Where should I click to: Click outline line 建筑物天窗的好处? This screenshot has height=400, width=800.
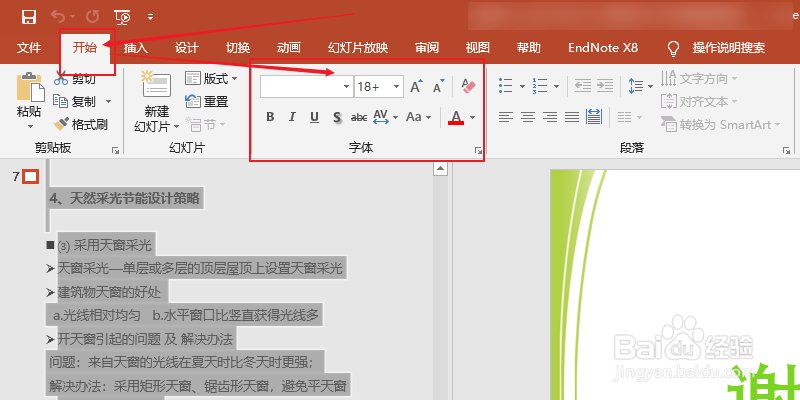[x=109, y=292]
